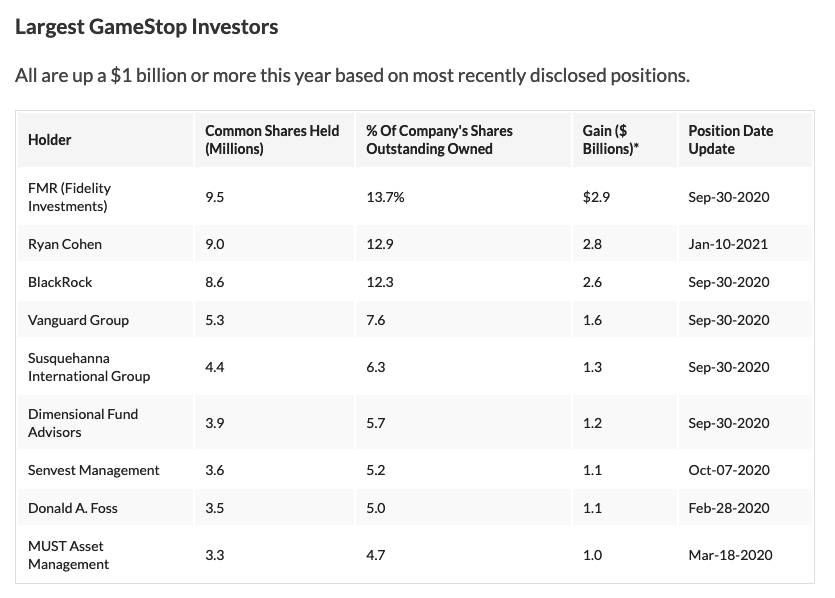Click the % Of Company's Shares Outstanding header
835x598 pixels.
tap(437, 140)
